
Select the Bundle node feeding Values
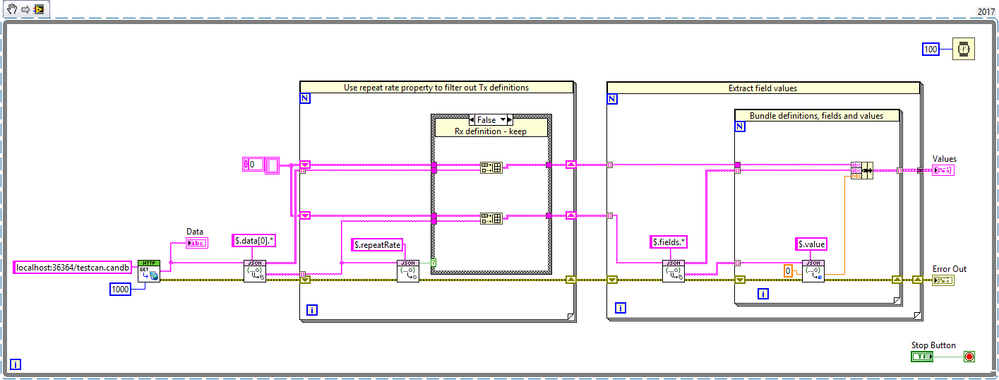coord(861,170)
